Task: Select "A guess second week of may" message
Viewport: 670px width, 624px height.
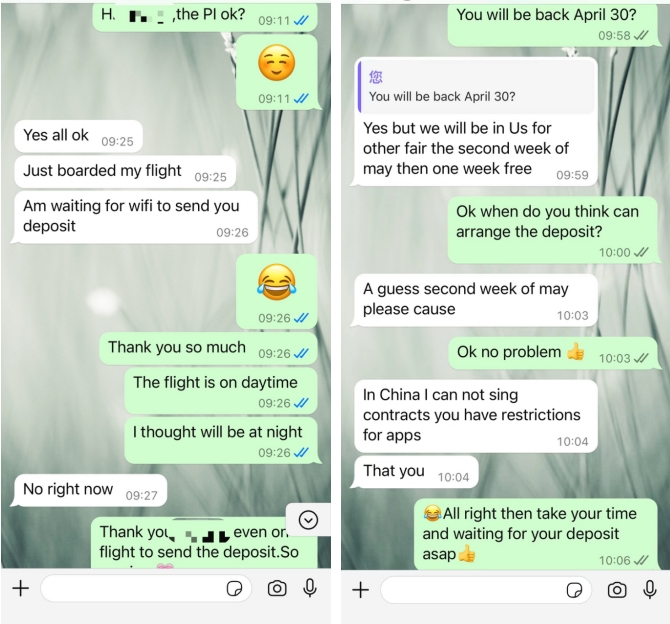Action: click(x=476, y=300)
